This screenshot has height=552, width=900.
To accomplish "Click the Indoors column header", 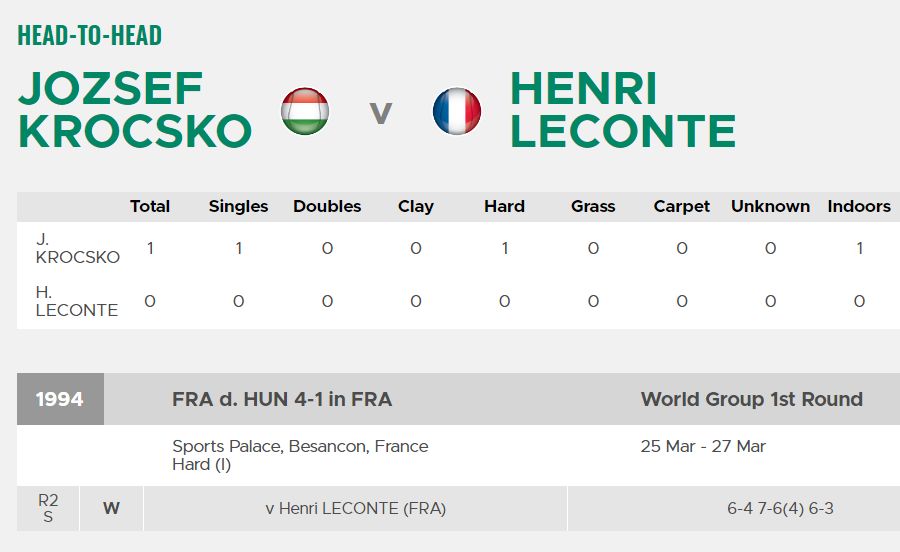I will point(859,207).
